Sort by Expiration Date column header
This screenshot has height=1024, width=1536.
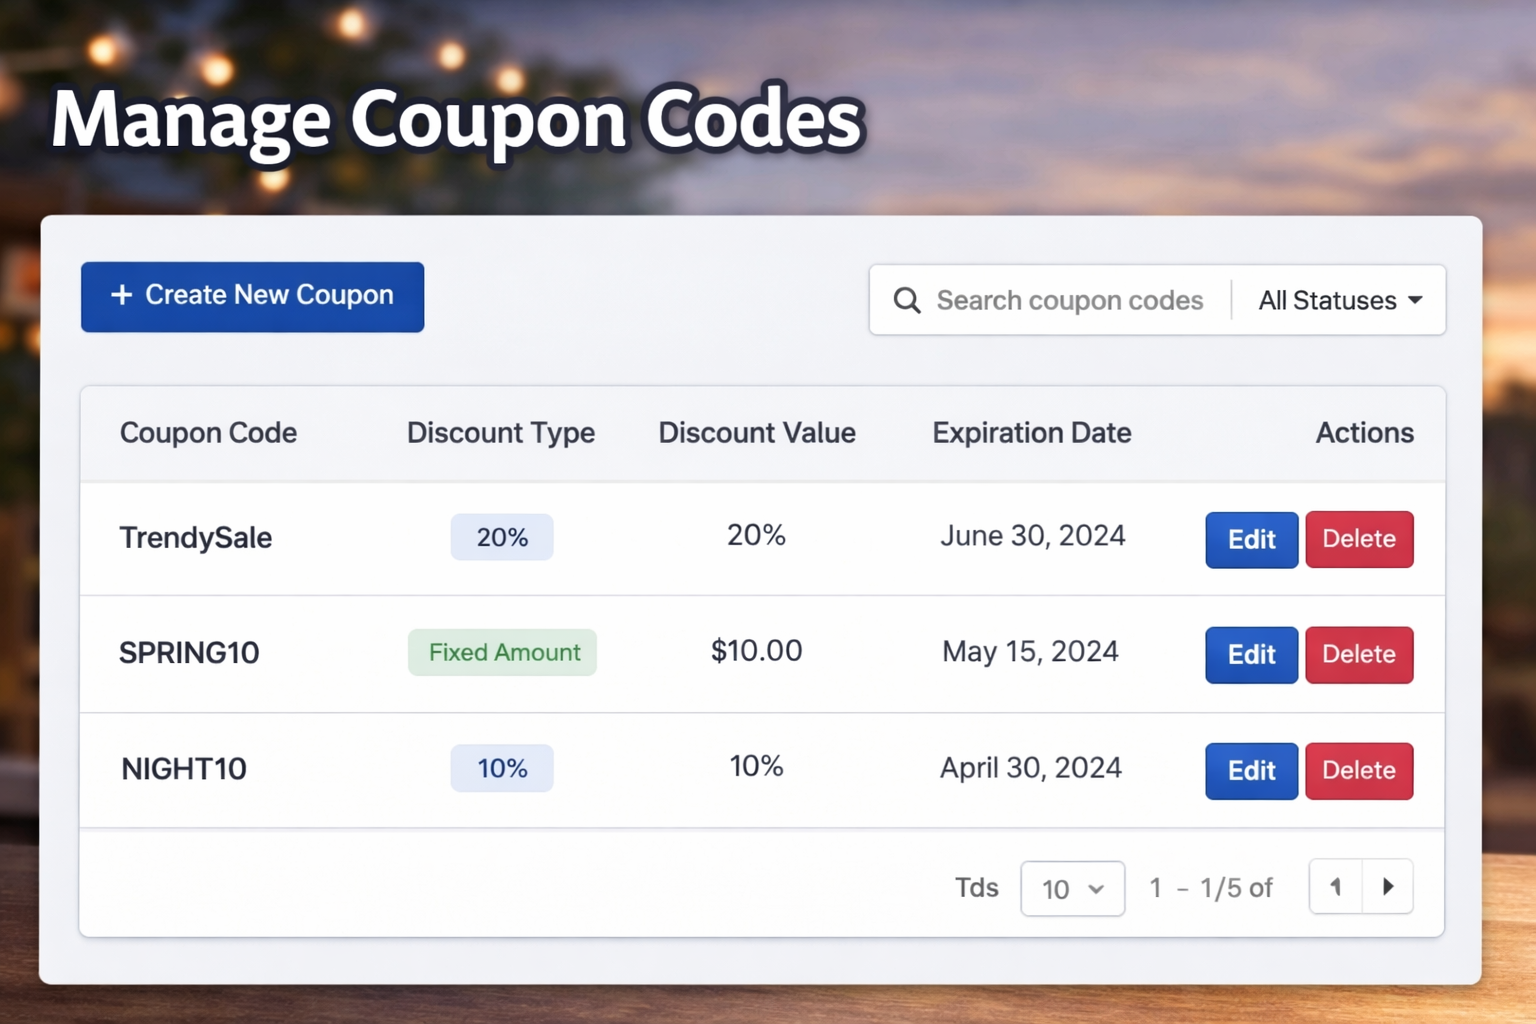point(1031,433)
